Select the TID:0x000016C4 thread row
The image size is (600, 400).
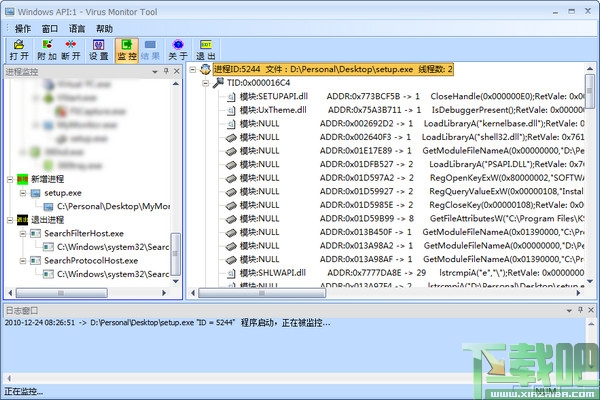click(258, 83)
